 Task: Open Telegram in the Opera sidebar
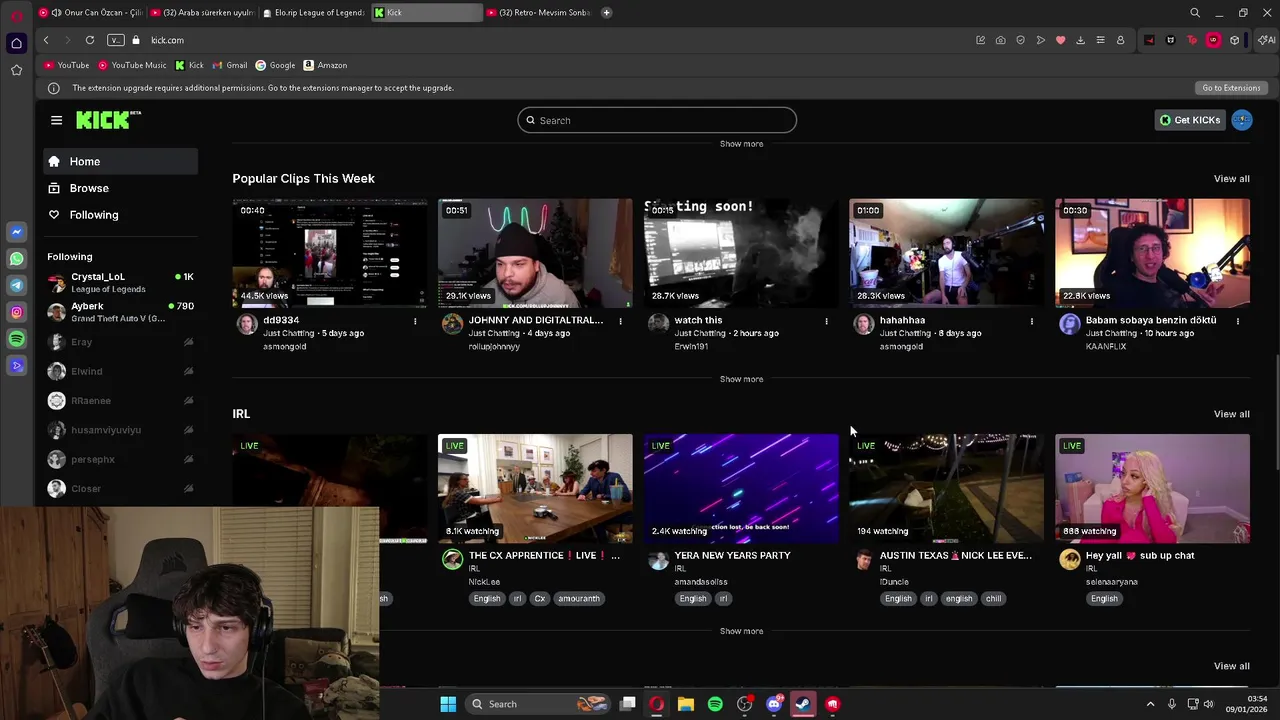(x=16, y=286)
